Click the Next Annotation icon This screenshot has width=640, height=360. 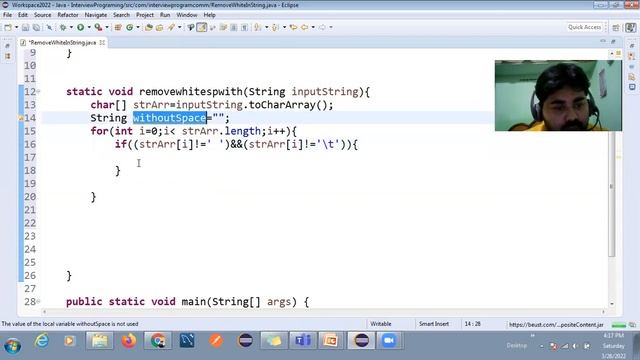[x=258, y=27]
